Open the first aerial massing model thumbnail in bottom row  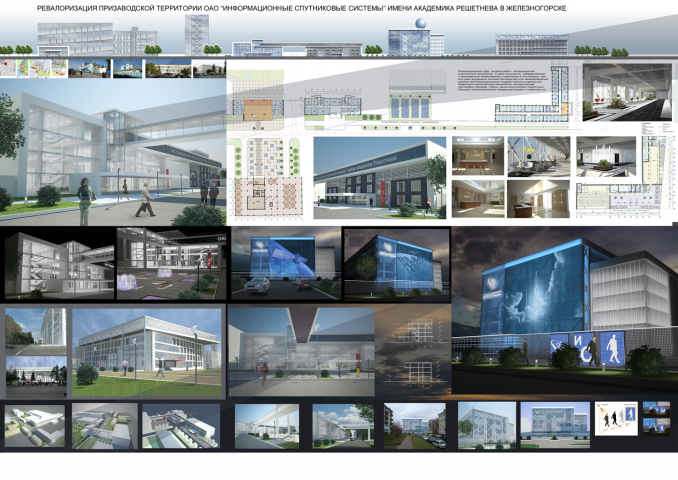click(x=35, y=426)
